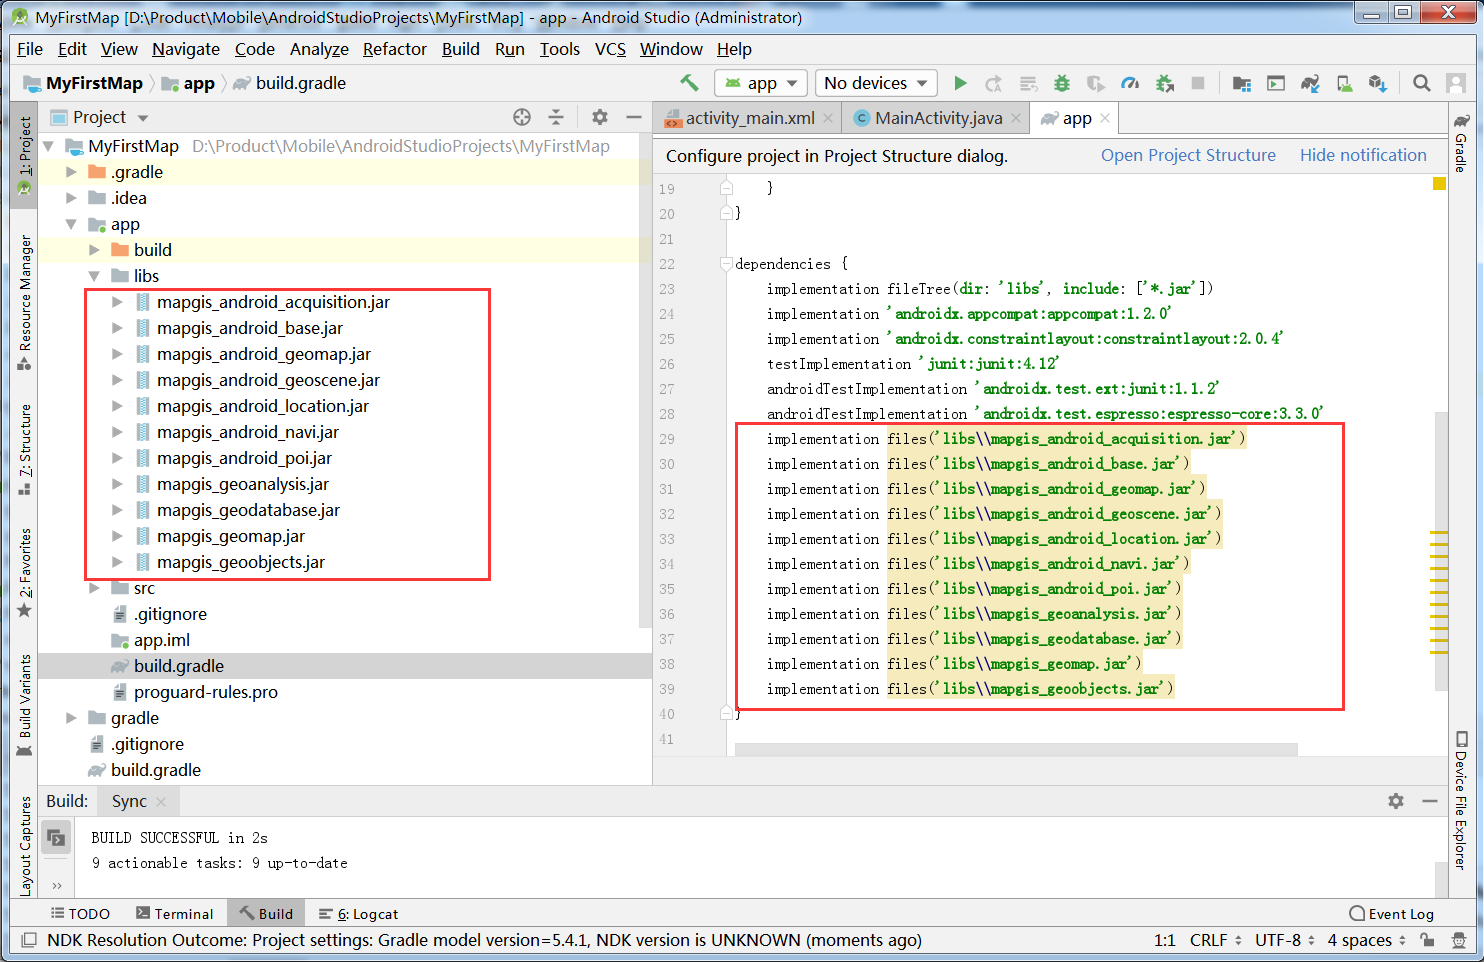Hide the Build panel with minus icon
This screenshot has width=1484, height=962.
point(1430,801)
